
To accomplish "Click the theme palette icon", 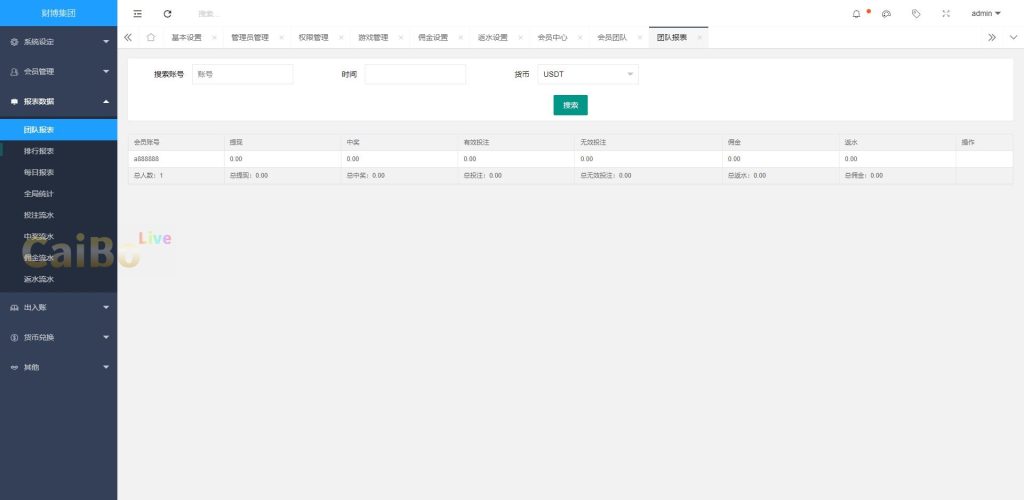I will [x=886, y=14].
